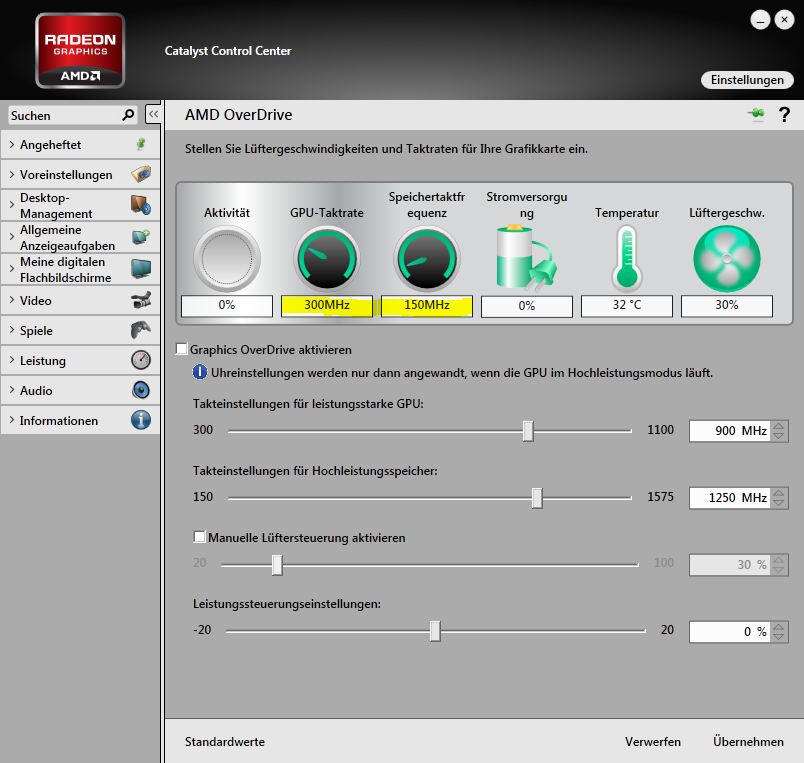
Task: Minimize the Catalyst Control Center window
Action: [760, 20]
